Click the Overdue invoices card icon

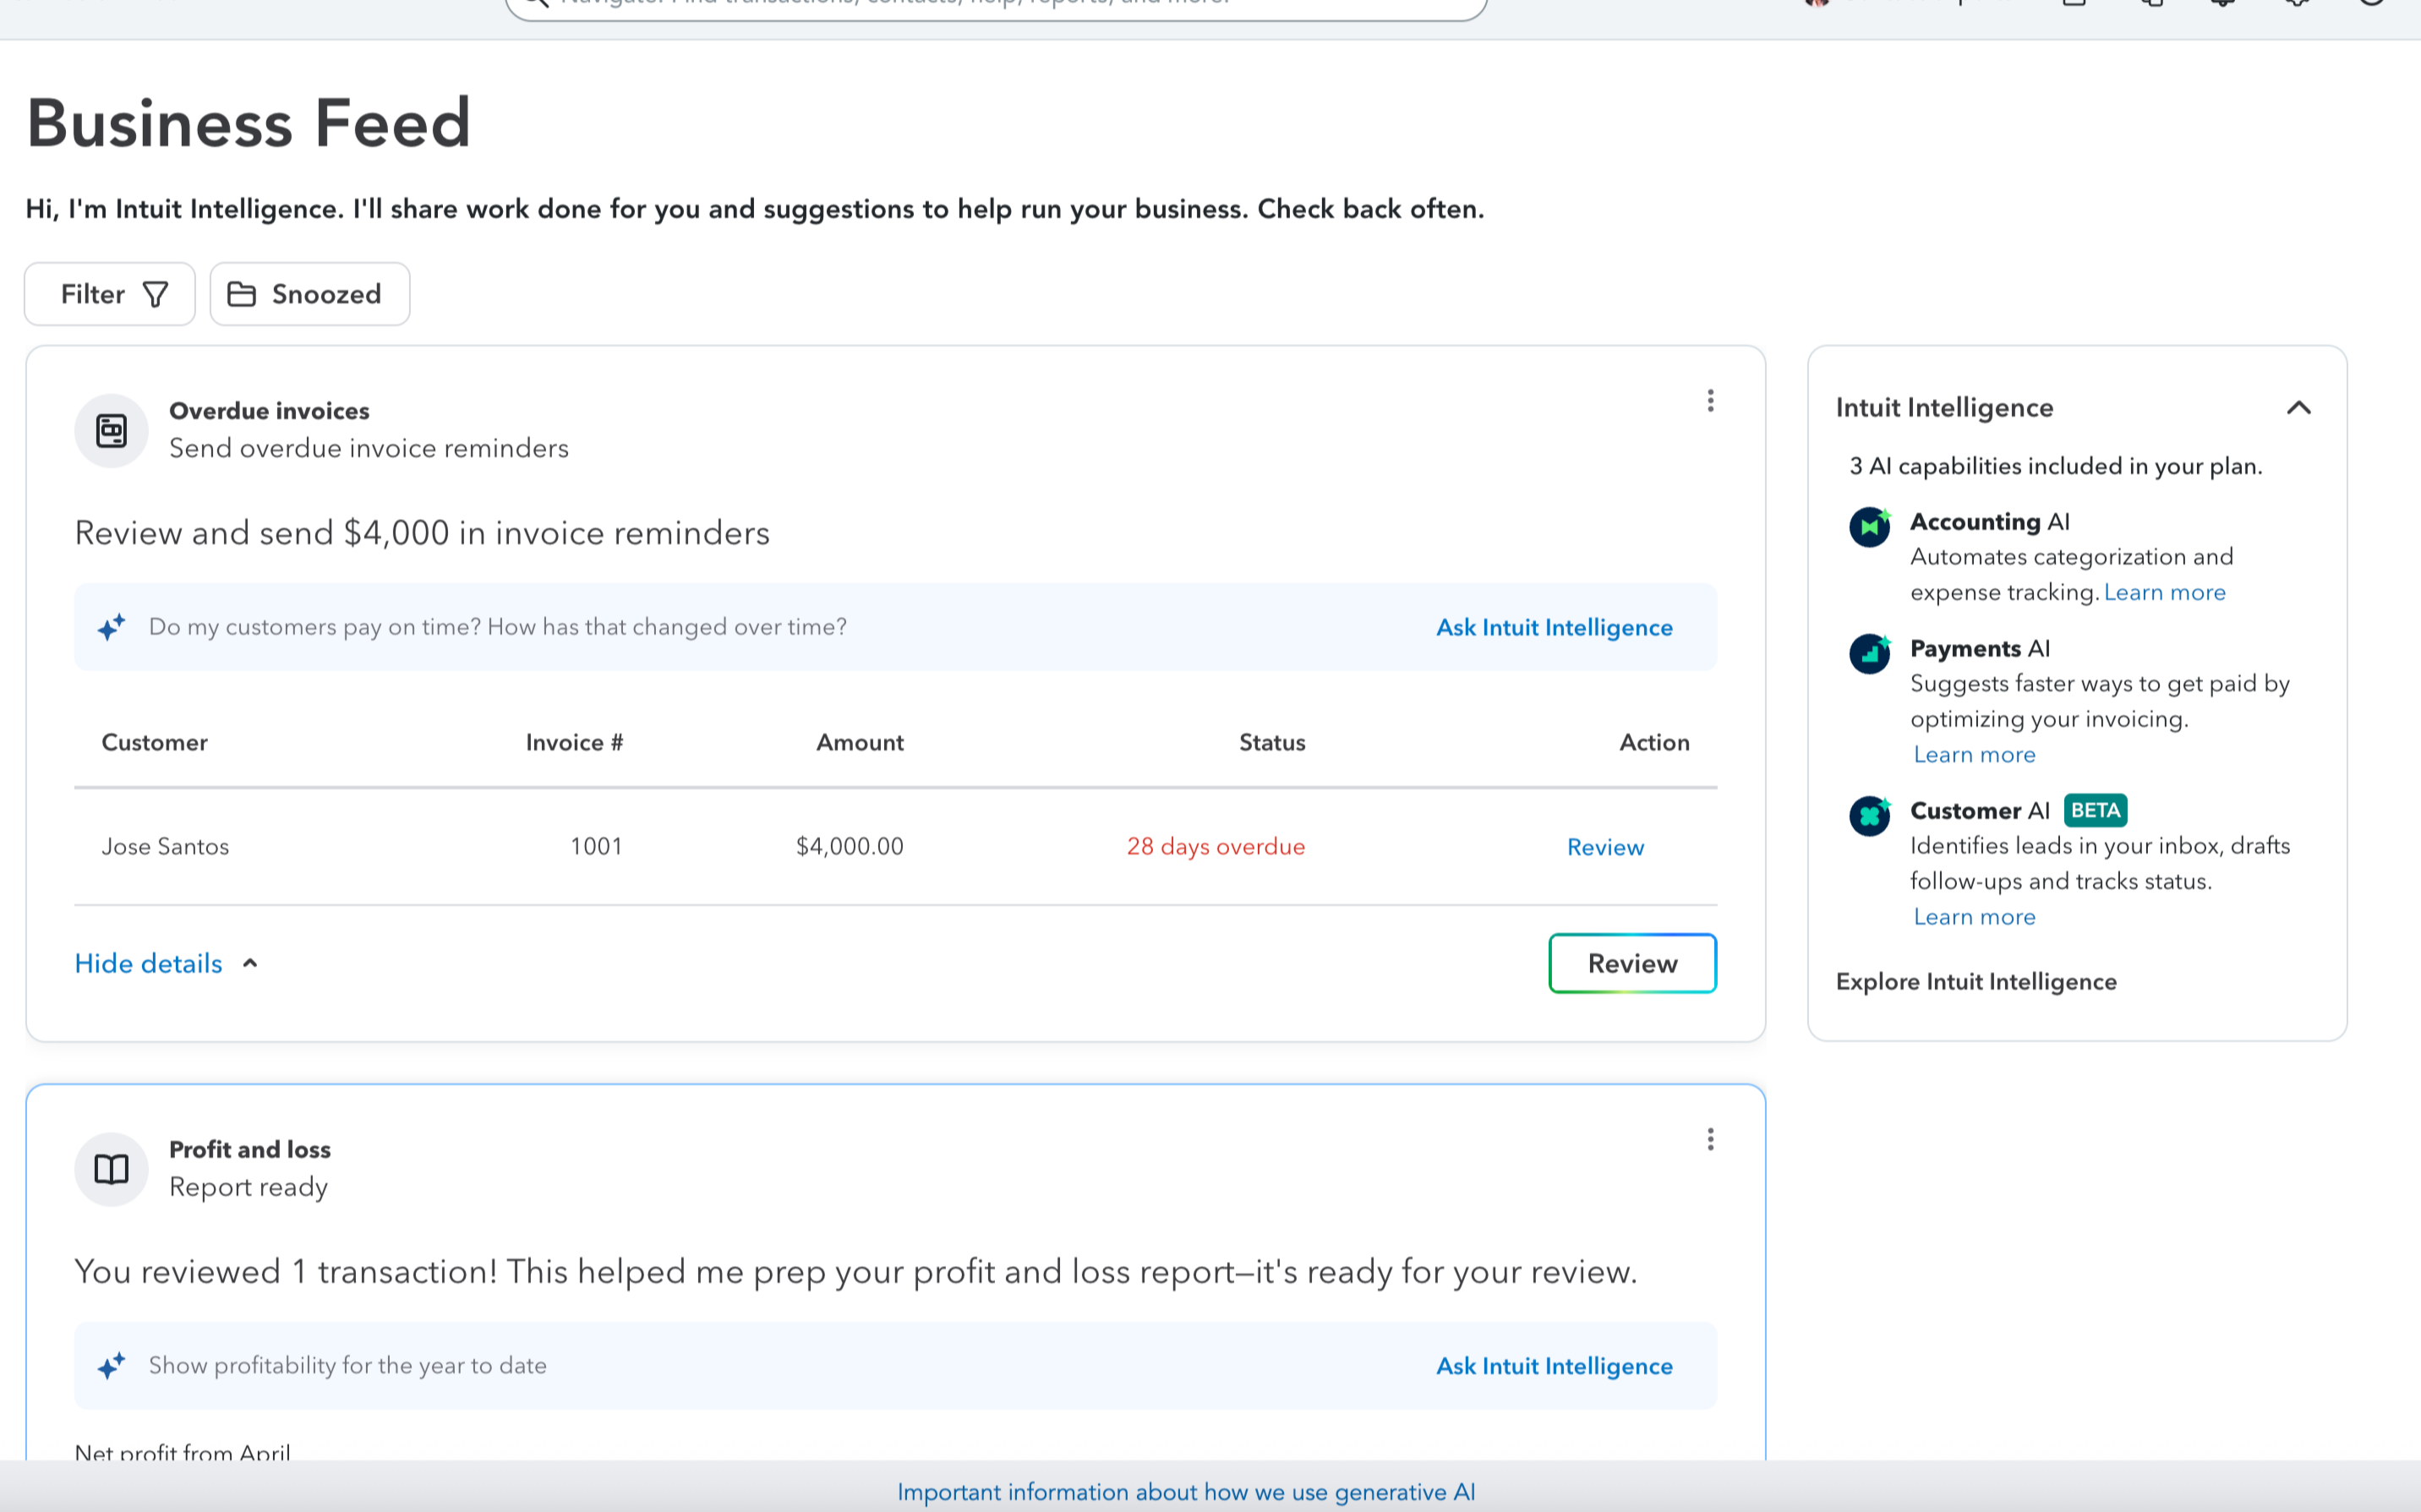pyautogui.click(x=111, y=431)
